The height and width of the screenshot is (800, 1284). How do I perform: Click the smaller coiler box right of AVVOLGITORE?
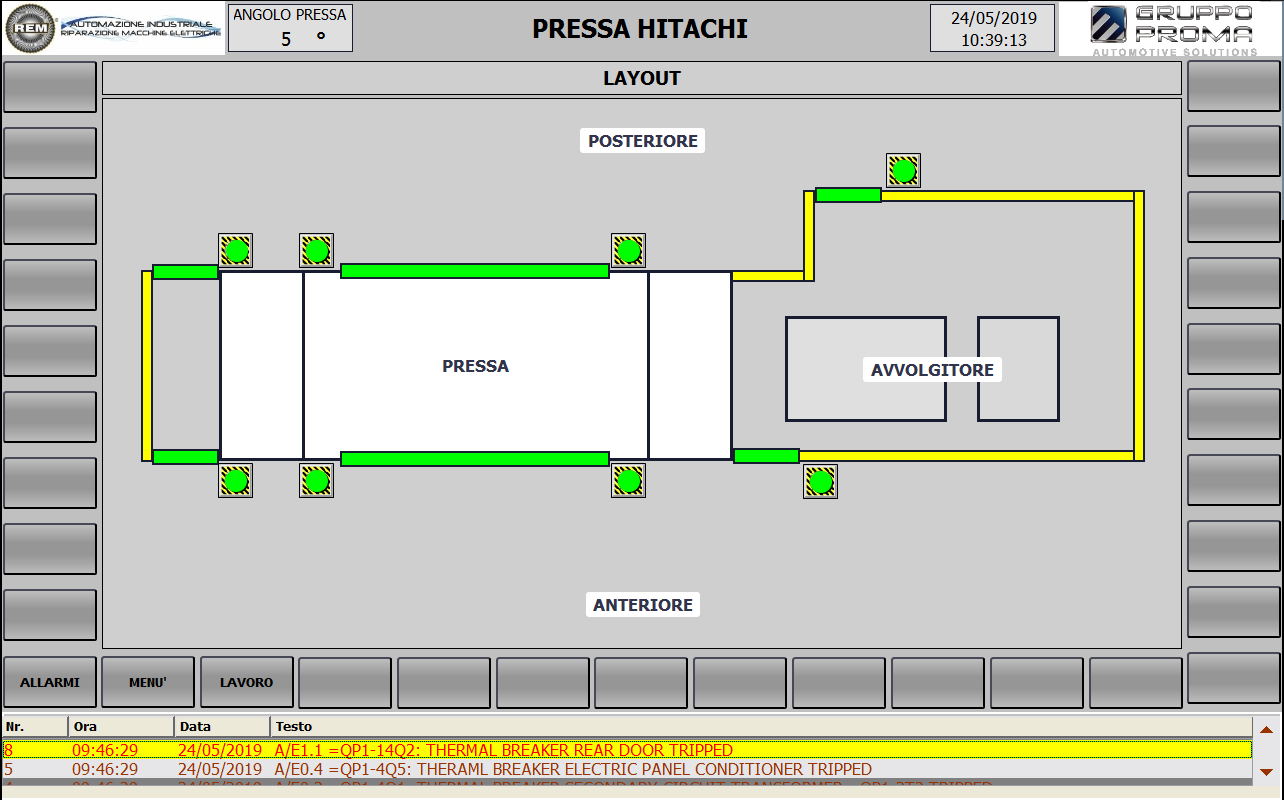1018,369
